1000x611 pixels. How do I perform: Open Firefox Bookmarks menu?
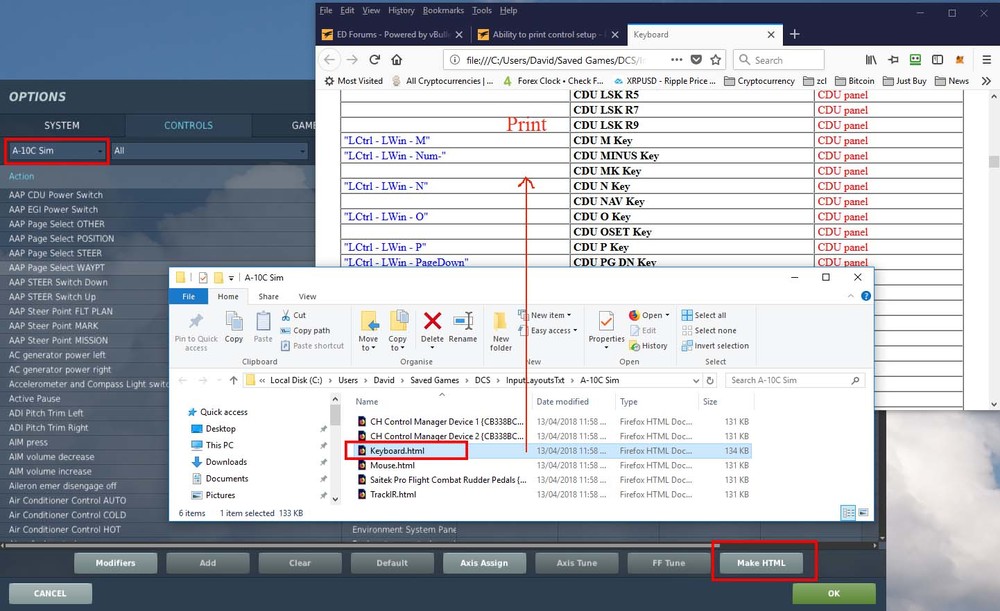[x=443, y=10]
